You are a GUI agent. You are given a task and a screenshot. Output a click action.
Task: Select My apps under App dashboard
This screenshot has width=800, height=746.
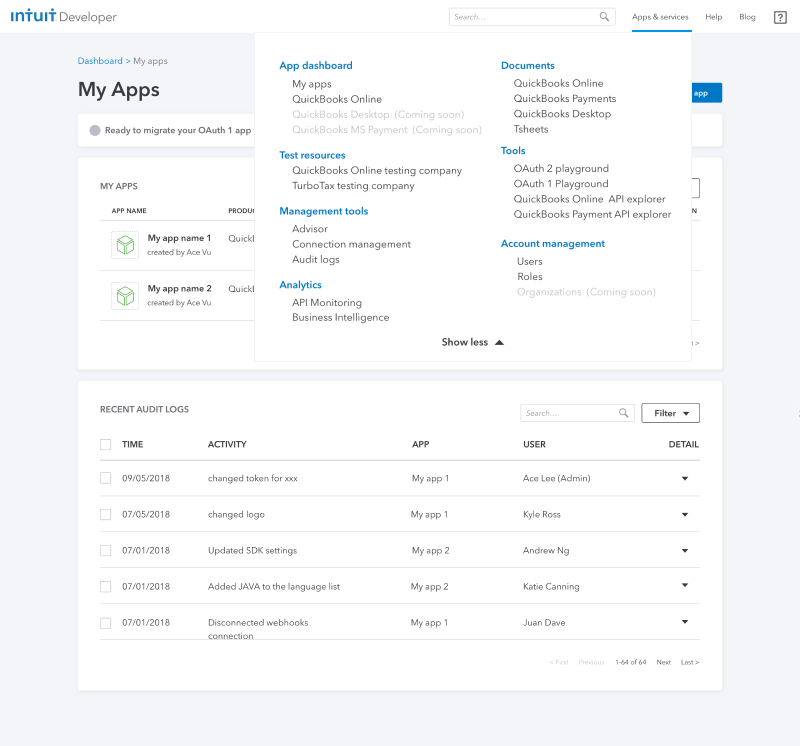pyautogui.click(x=312, y=84)
